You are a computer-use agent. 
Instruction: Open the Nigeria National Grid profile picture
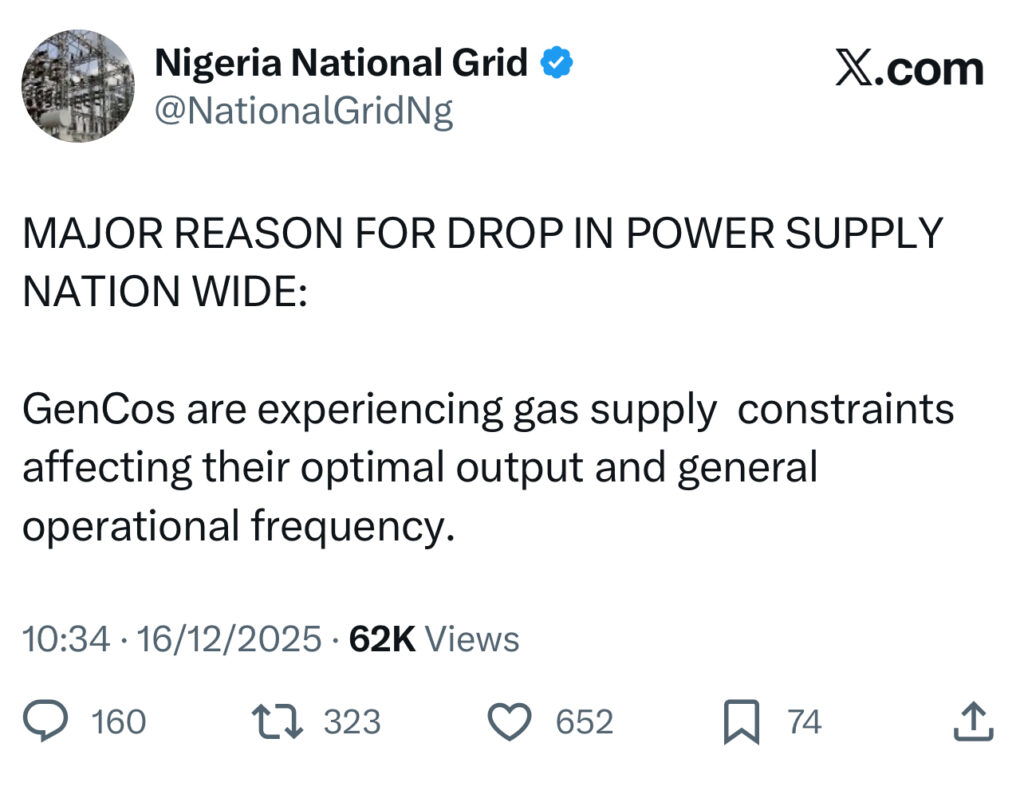pyautogui.click(x=77, y=85)
